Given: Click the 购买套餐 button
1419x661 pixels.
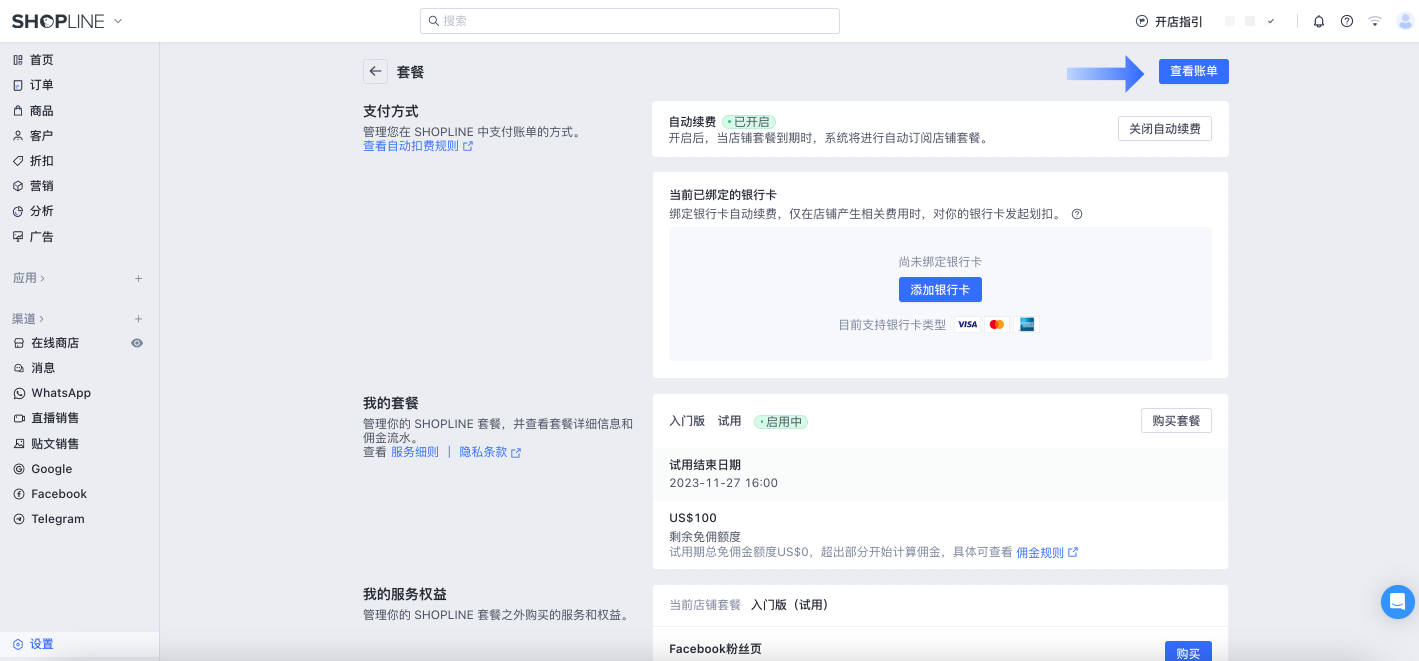Looking at the screenshot, I should coord(1176,421).
